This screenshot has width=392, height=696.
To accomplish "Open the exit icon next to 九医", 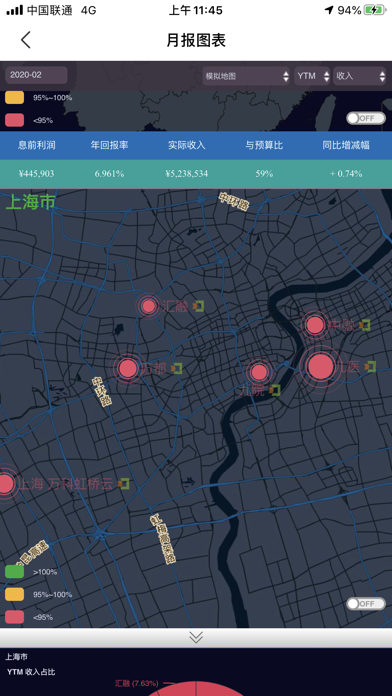I will pos(370,366).
